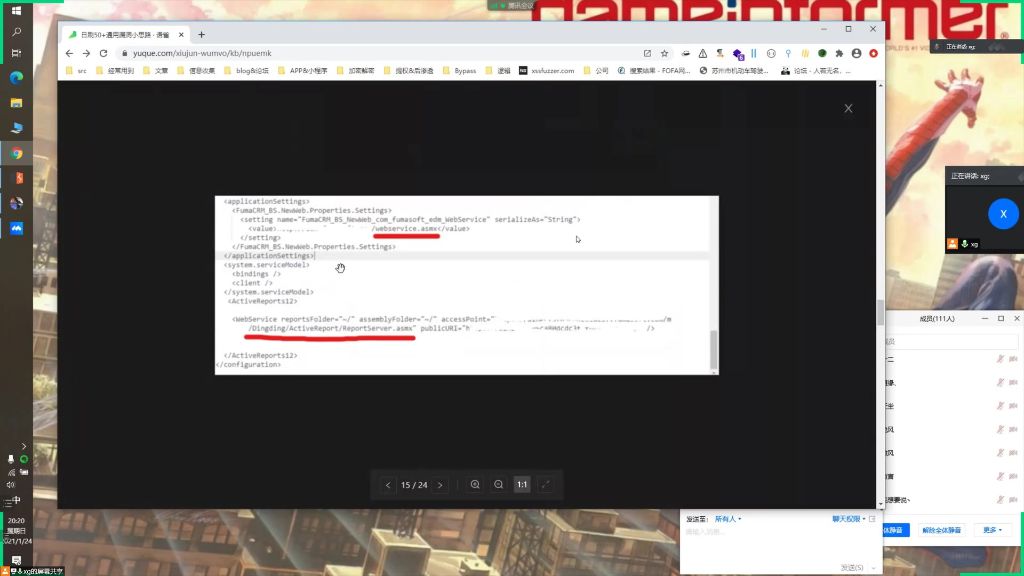Click the speaker avatar X in meeting
Image resolution: width=1024 pixels, height=576 pixels.
click(x=1003, y=214)
